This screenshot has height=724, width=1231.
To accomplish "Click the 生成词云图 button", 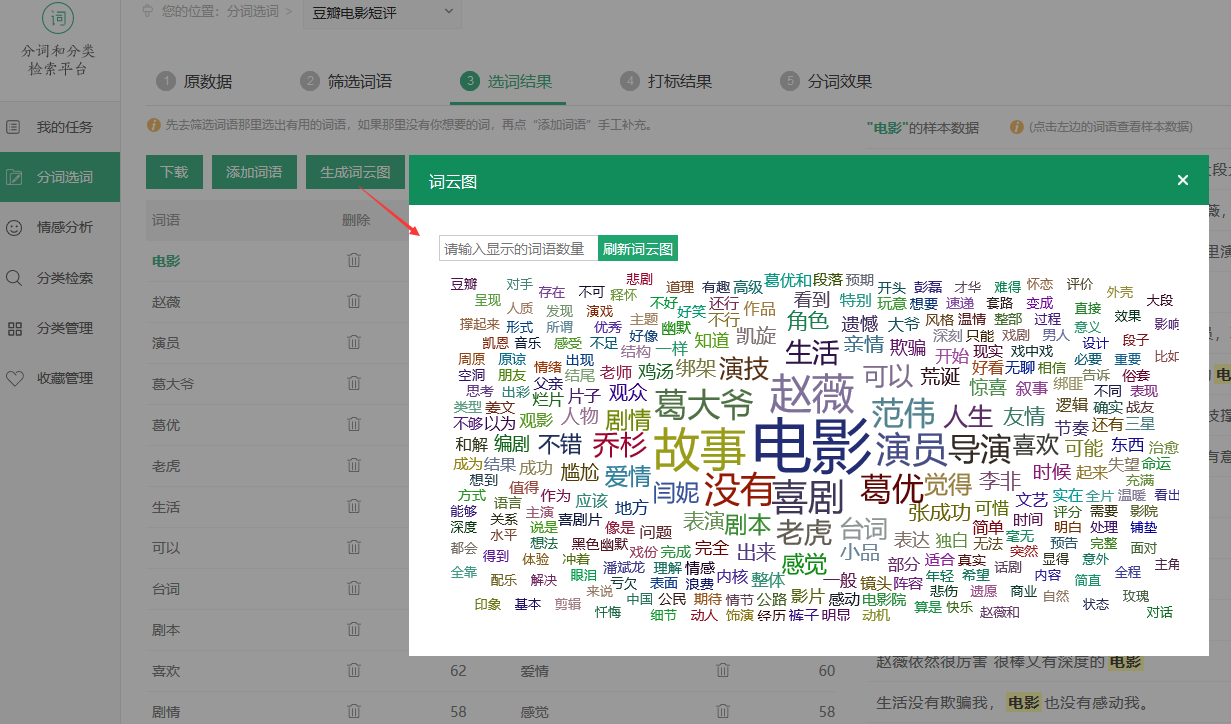I will [x=355, y=172].
